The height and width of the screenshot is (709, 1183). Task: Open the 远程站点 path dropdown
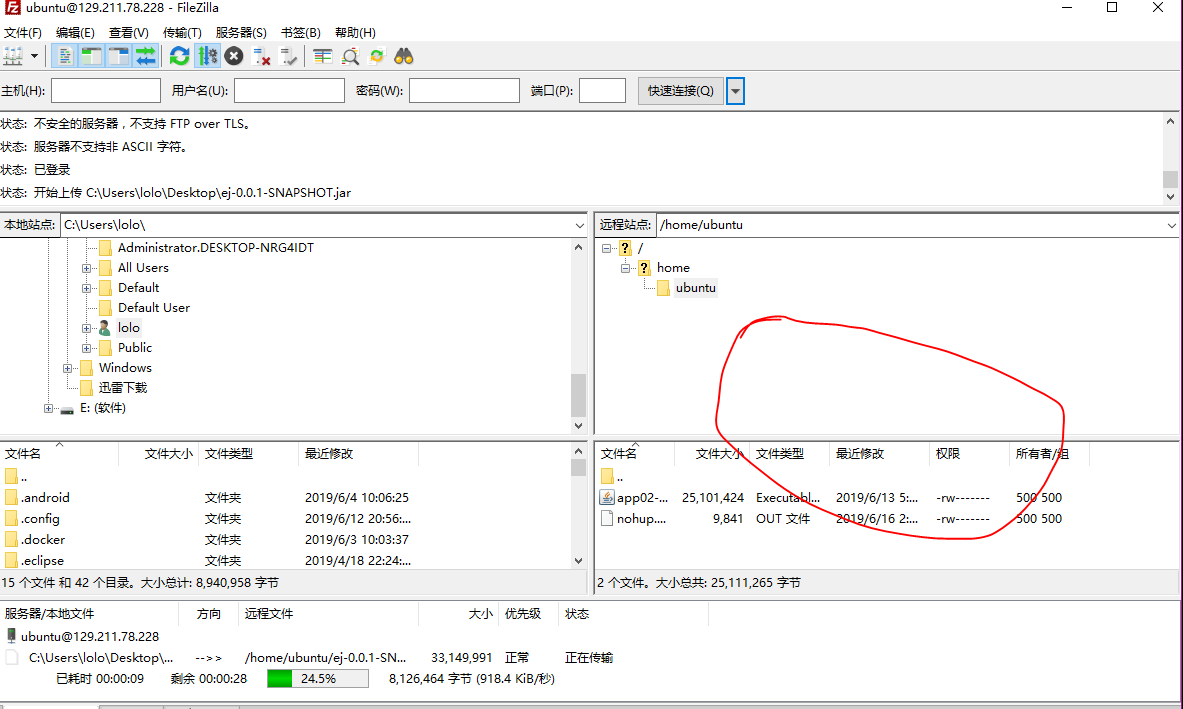(1171, 225)
